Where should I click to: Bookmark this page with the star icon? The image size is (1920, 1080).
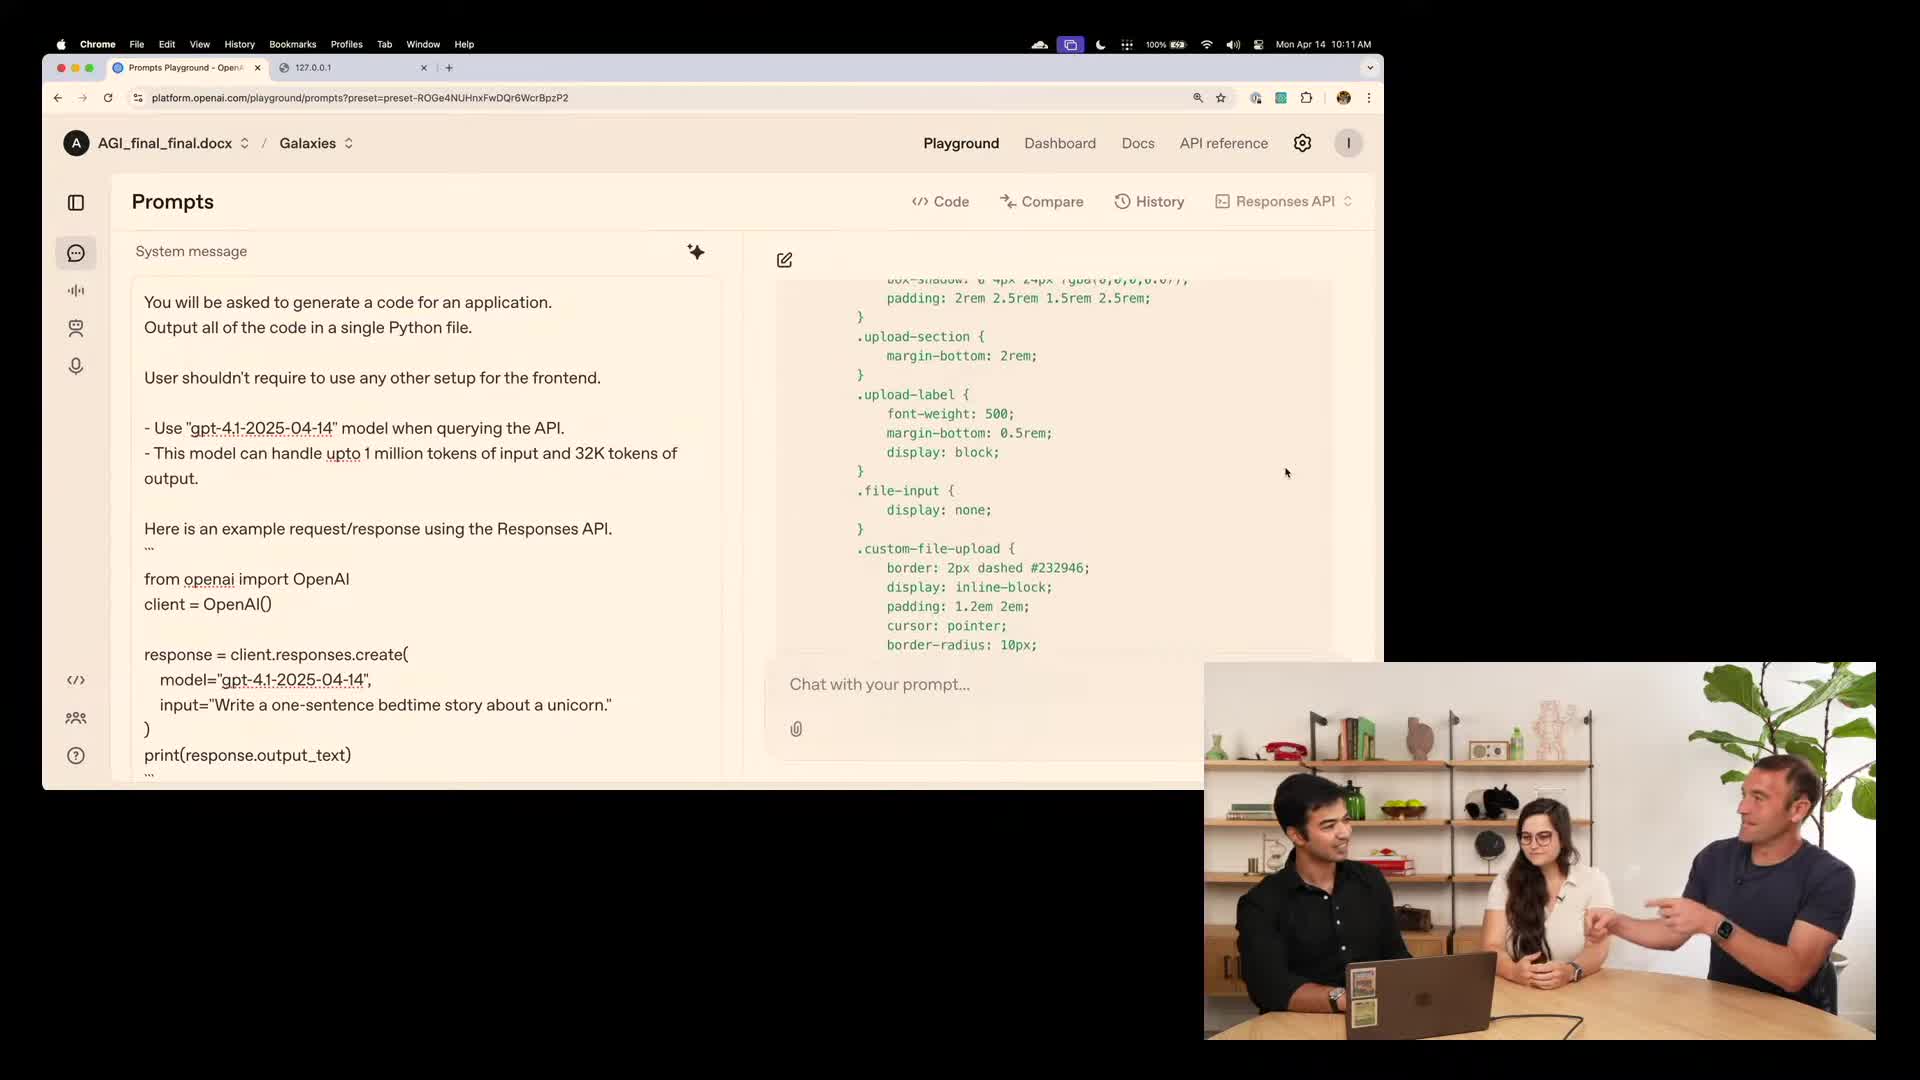(1221, 98)
